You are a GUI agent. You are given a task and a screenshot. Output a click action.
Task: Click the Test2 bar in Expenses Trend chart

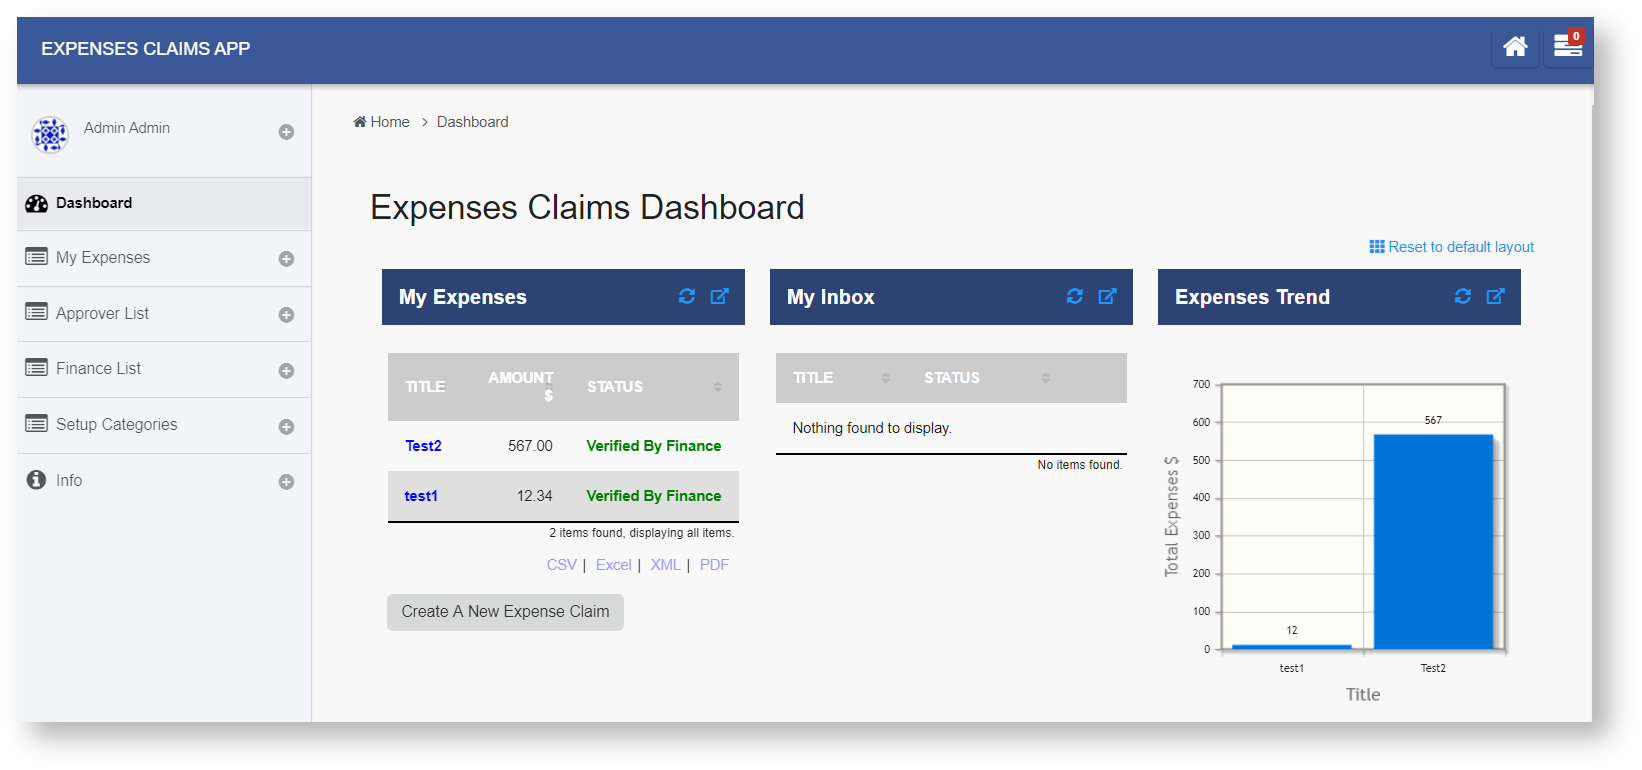1433,542
